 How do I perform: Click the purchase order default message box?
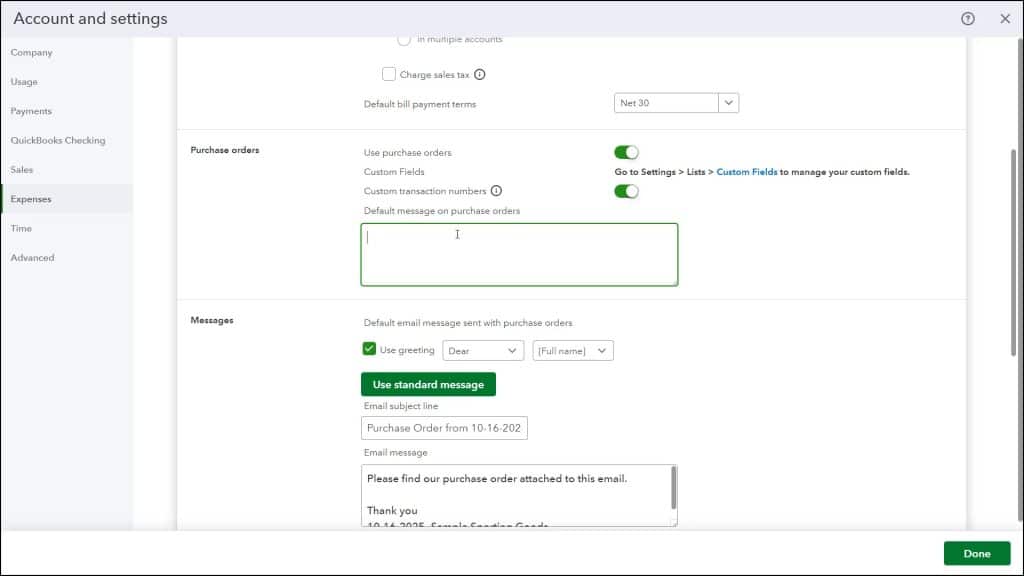click(x=519, y=253)
